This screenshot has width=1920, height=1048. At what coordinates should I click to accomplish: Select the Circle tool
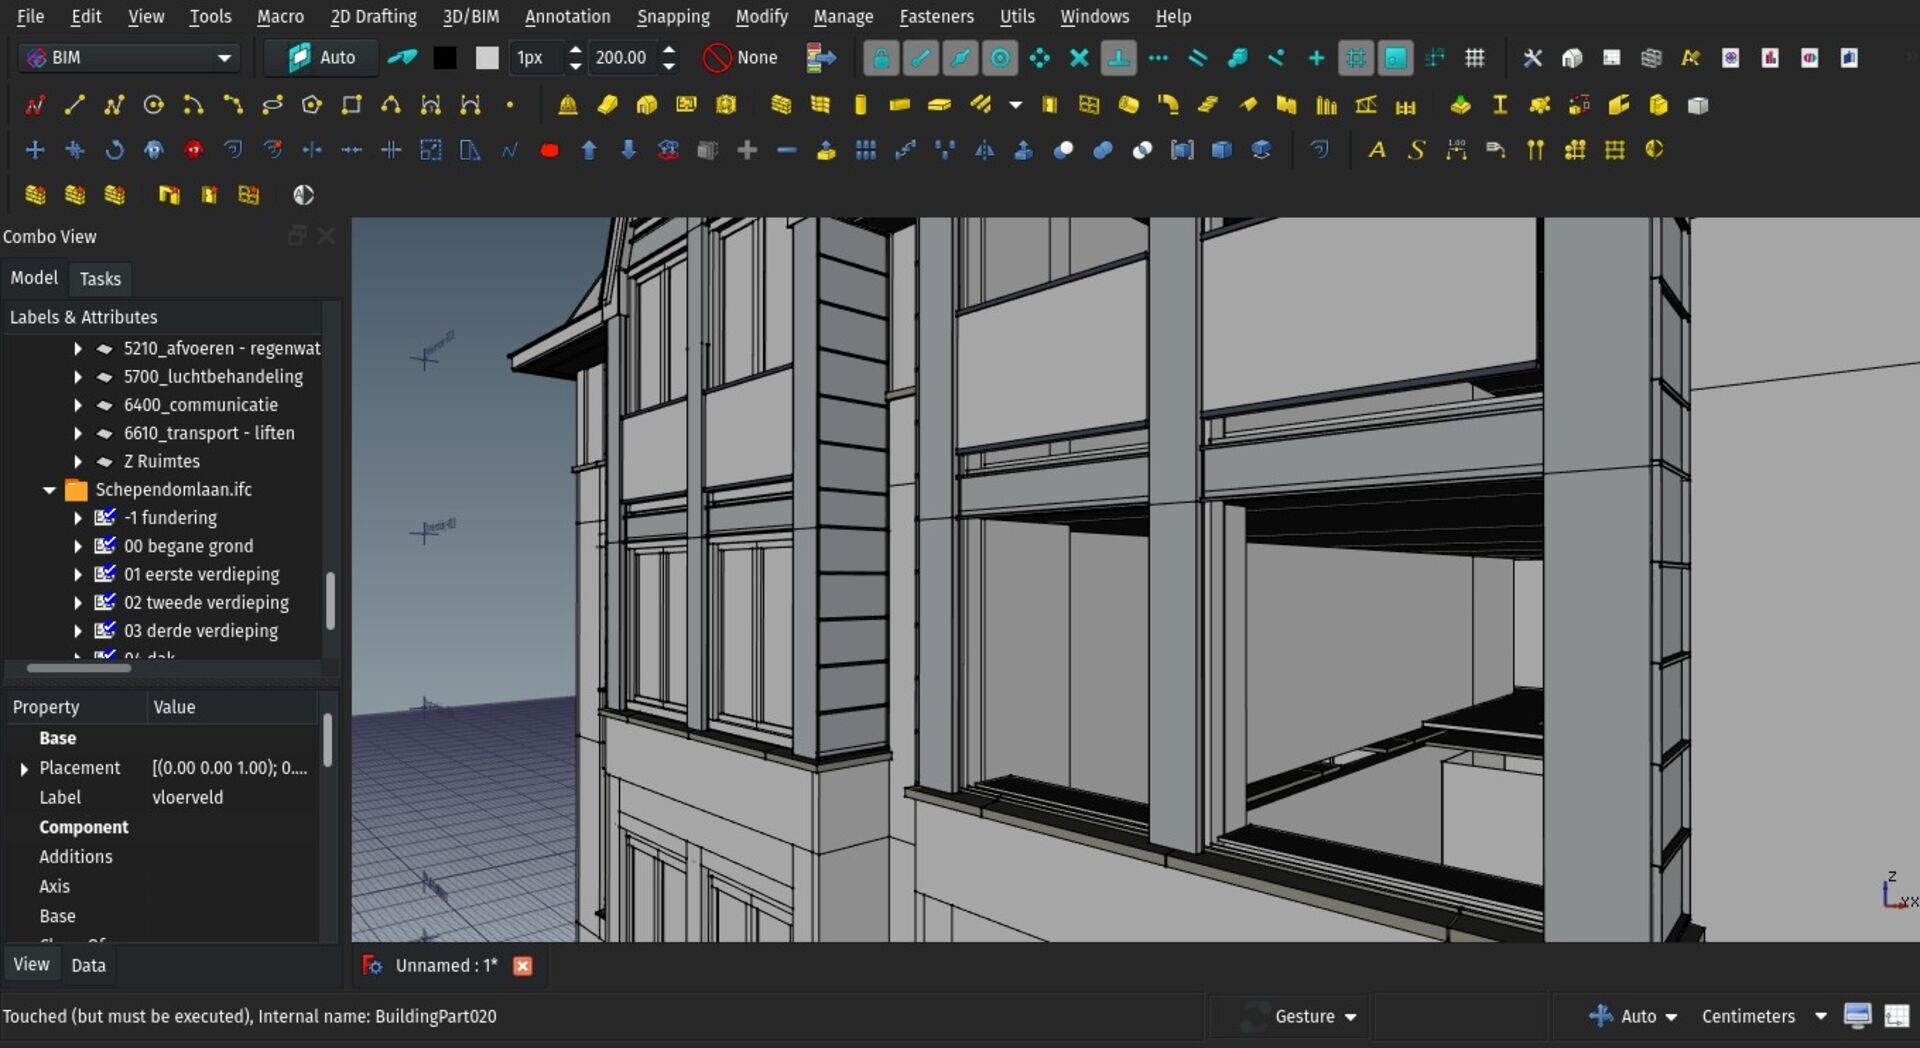[x=153, y=105]
